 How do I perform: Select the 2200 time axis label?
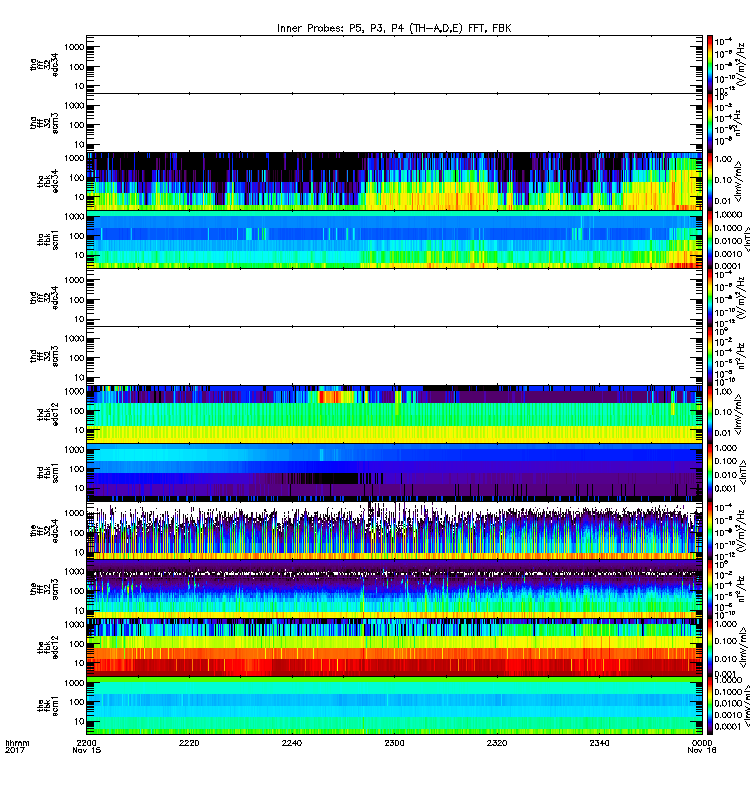pos(87,743)
